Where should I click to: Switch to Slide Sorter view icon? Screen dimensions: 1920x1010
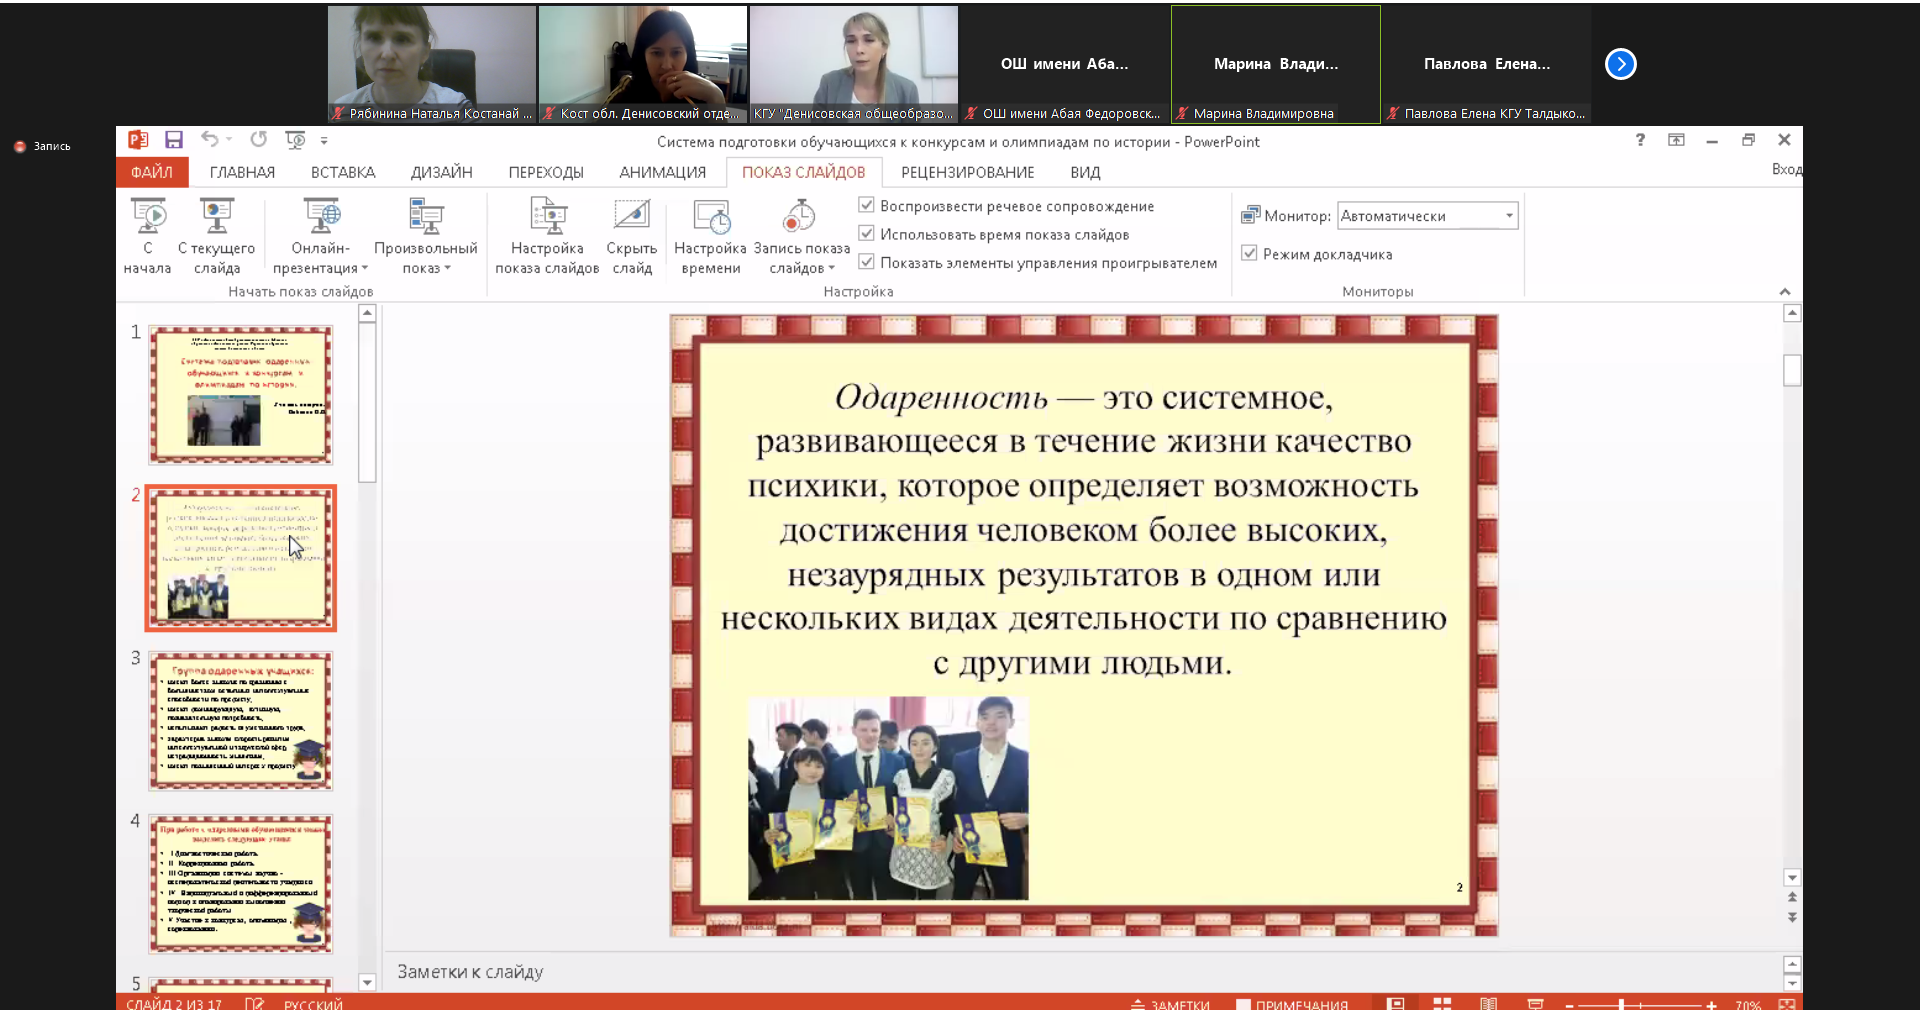pos(1442,1003)
